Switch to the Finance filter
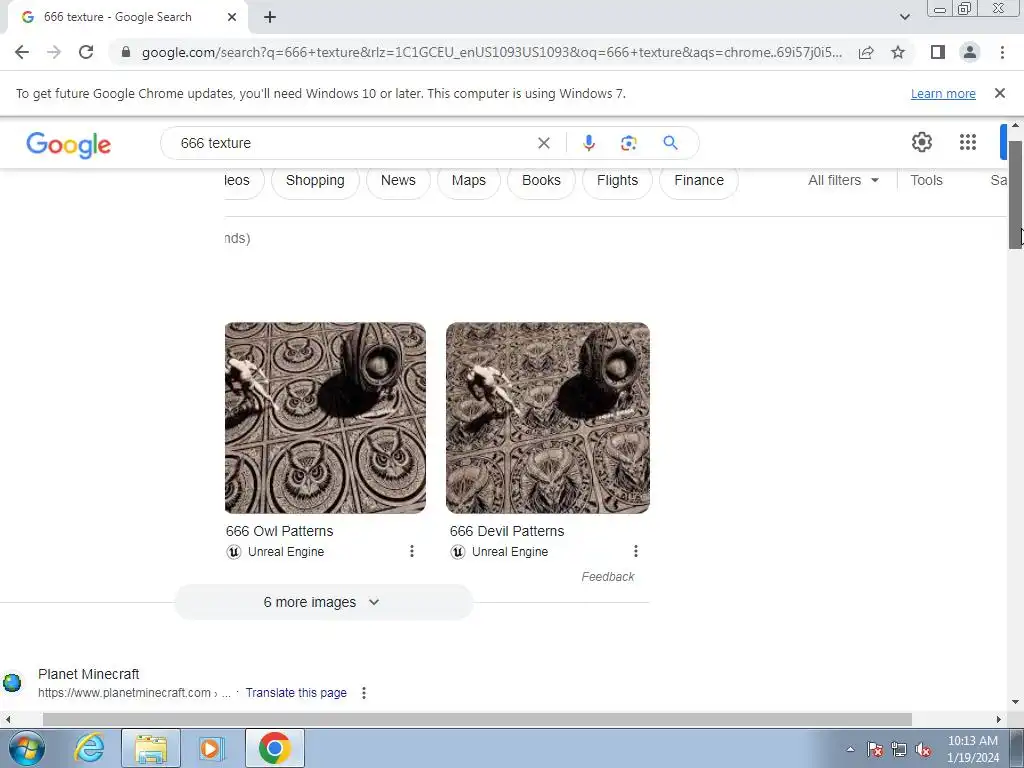Viewport: 1024px width, 768px height. (699, 181)
